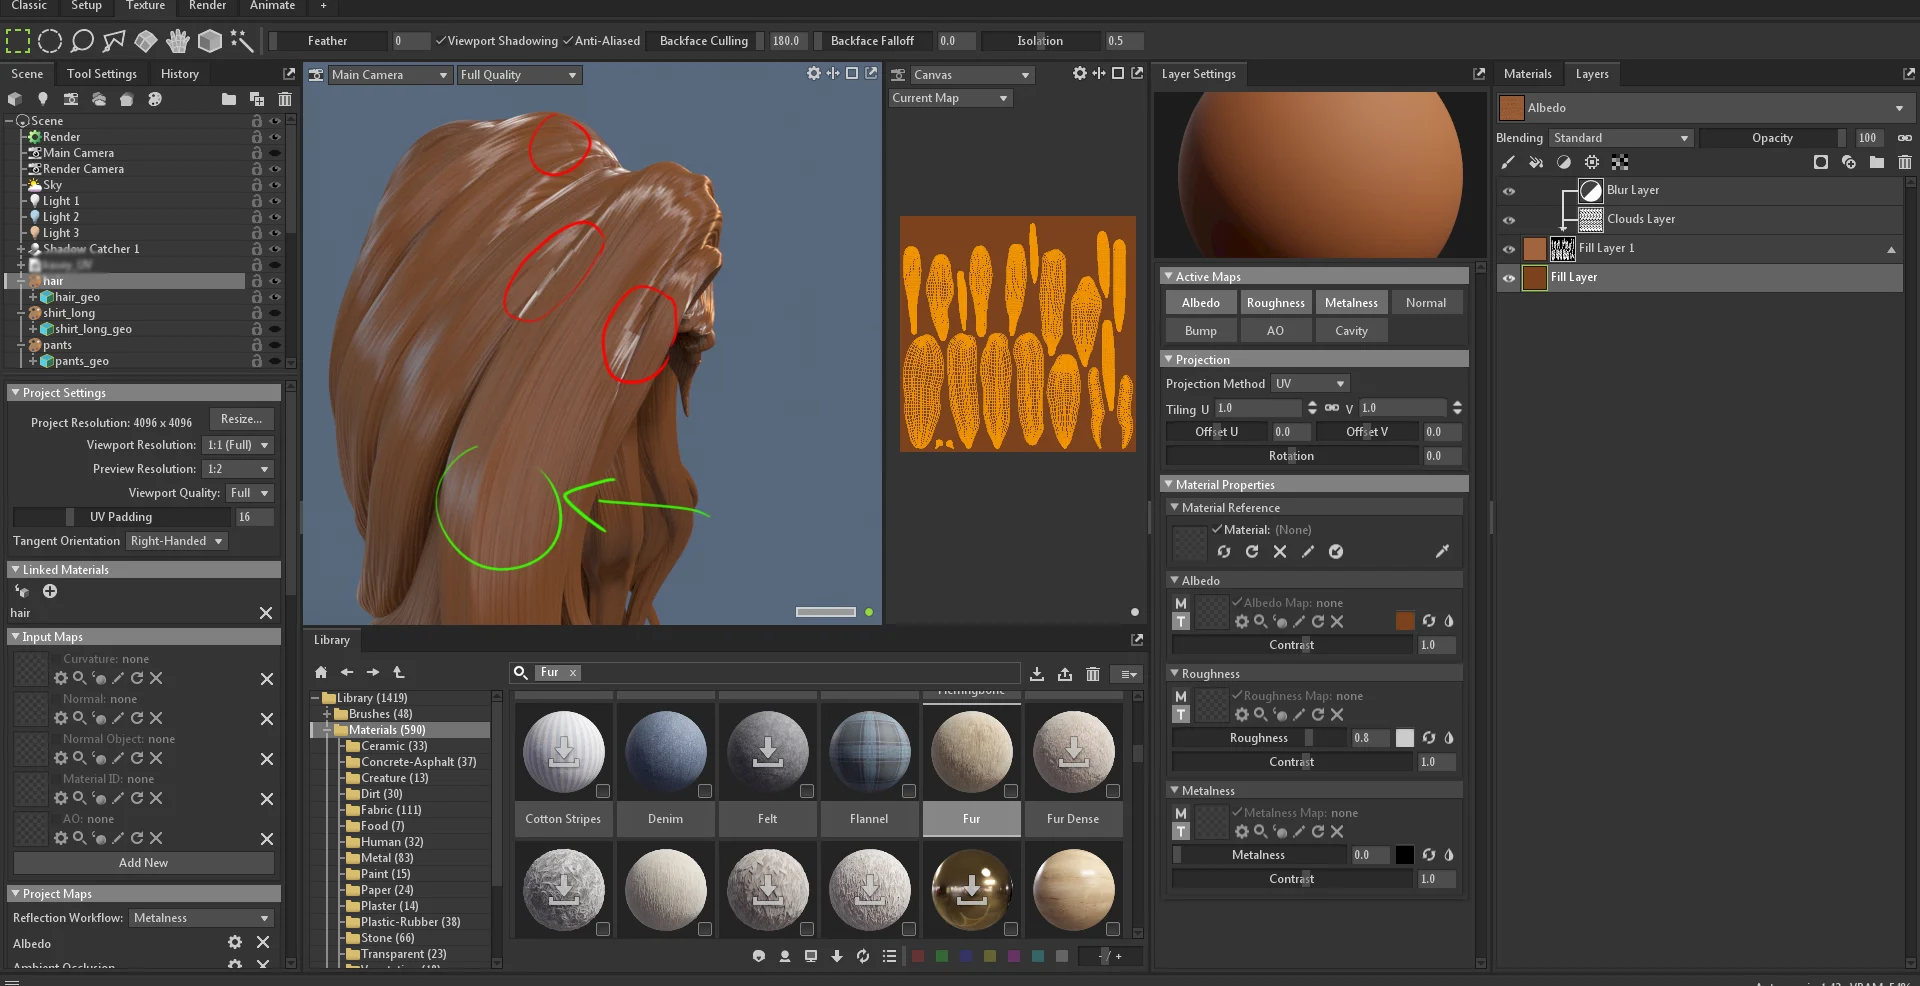Open Tangent Orientation Right-Handed dropdown
The height and width of the screenshot is (986, 1920).
177,541
